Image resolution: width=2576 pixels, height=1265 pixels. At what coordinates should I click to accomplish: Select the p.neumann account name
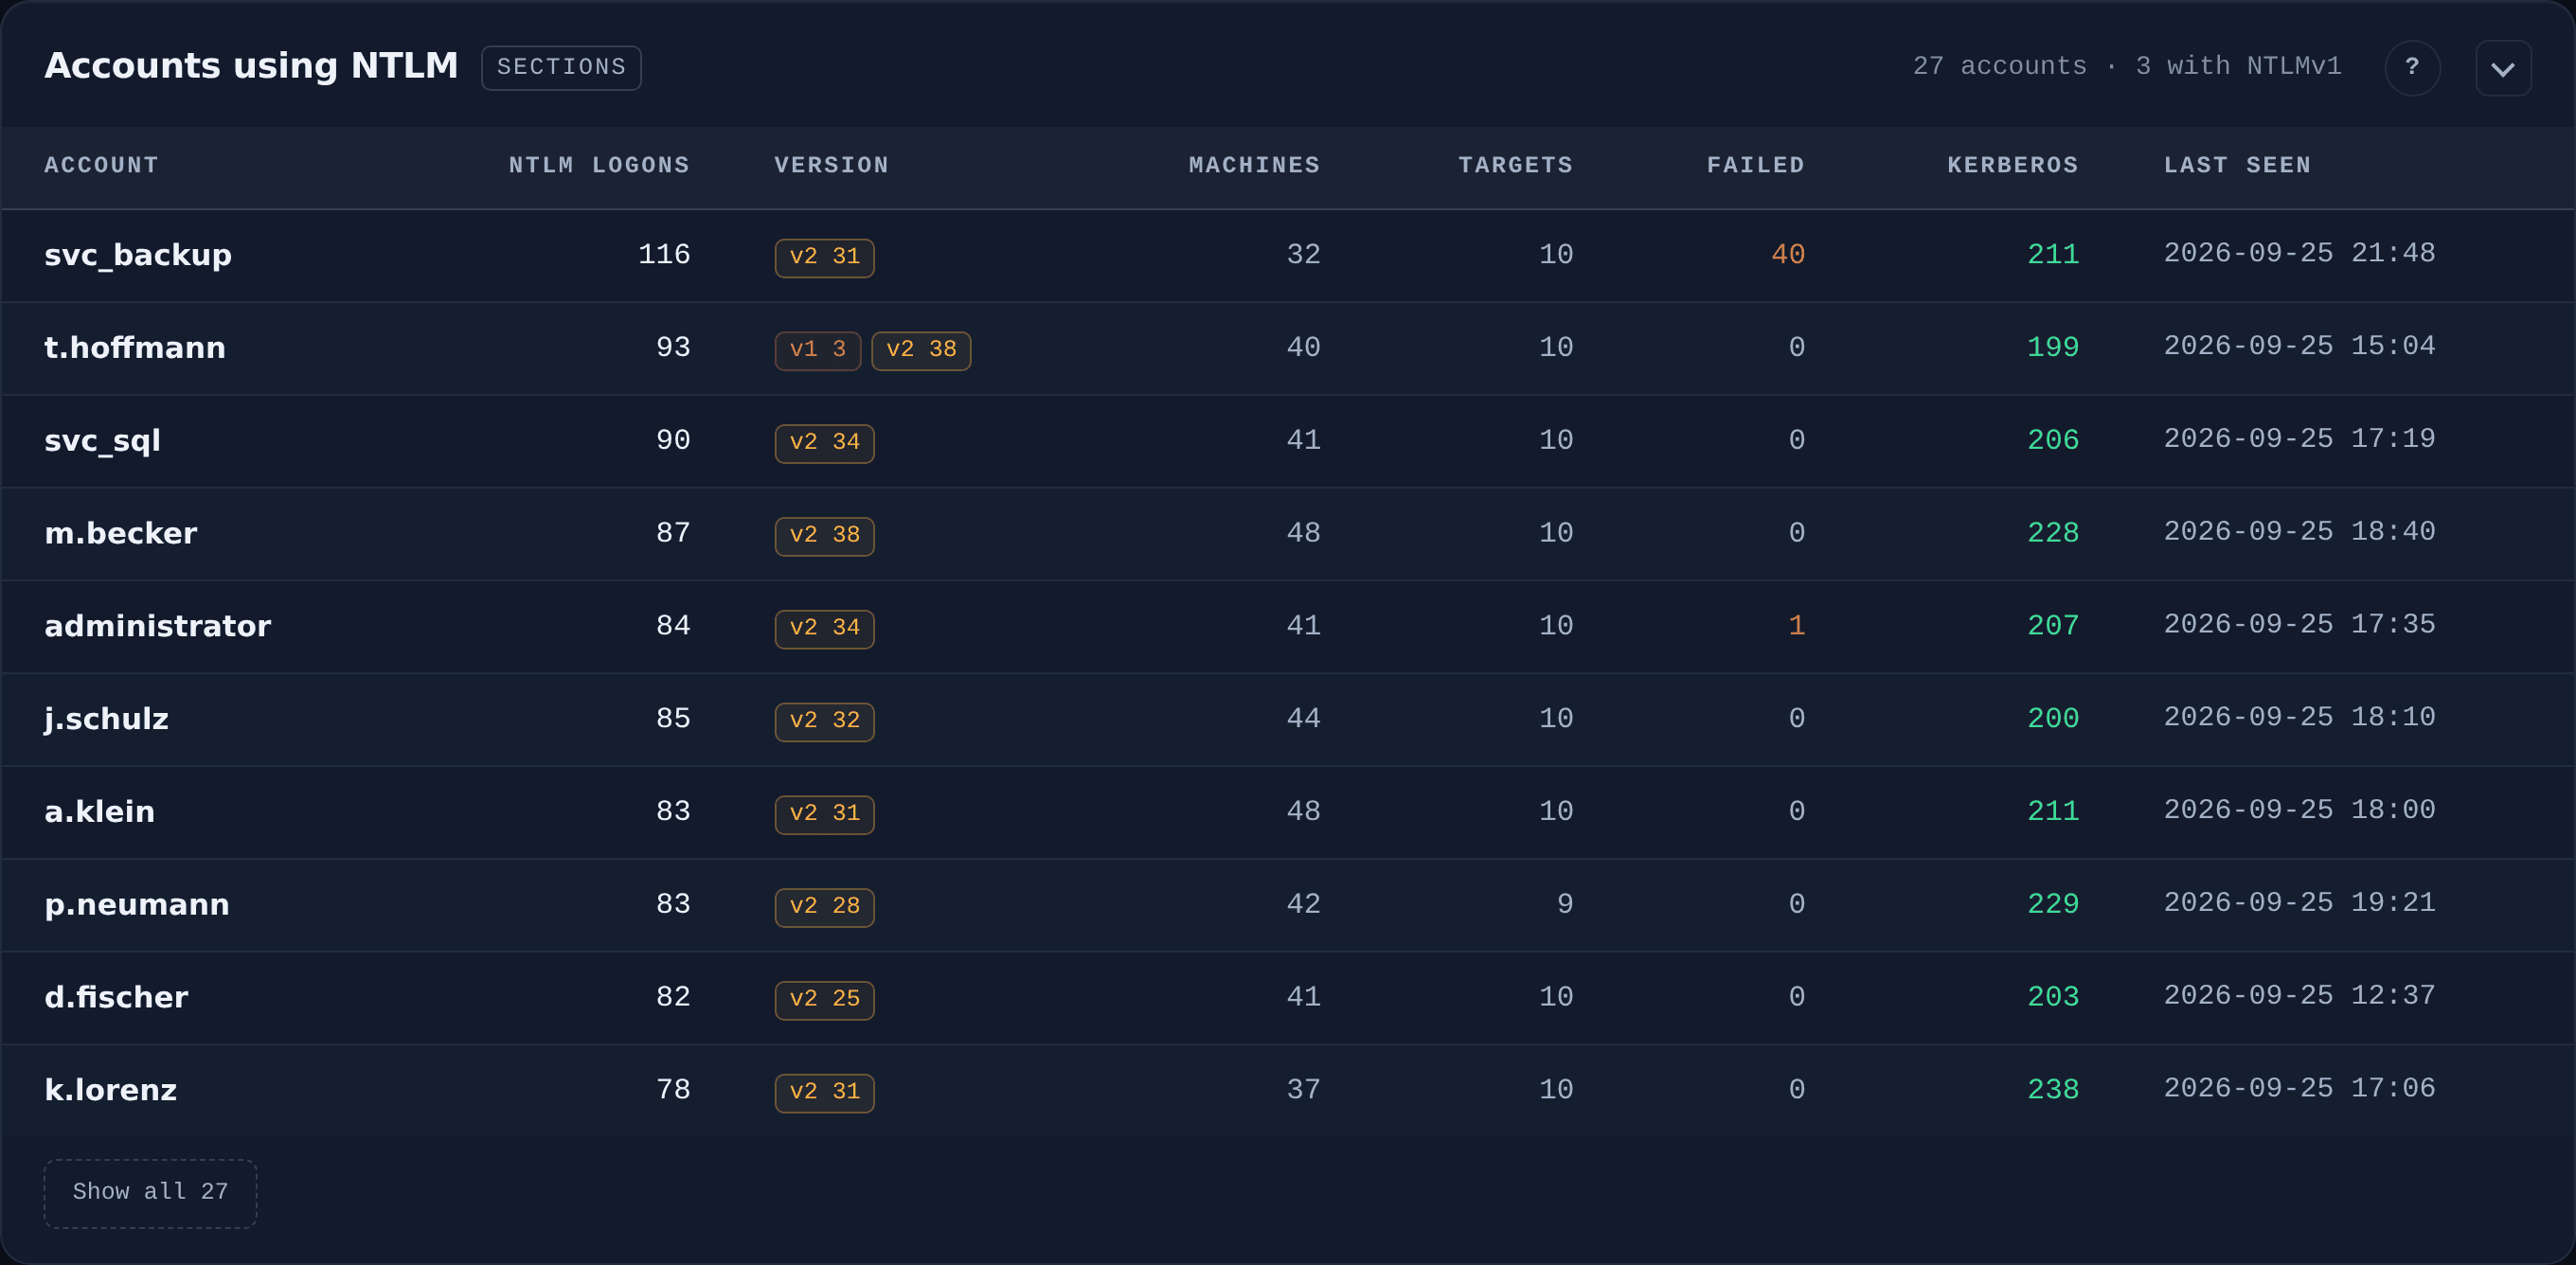click(136, 905)
